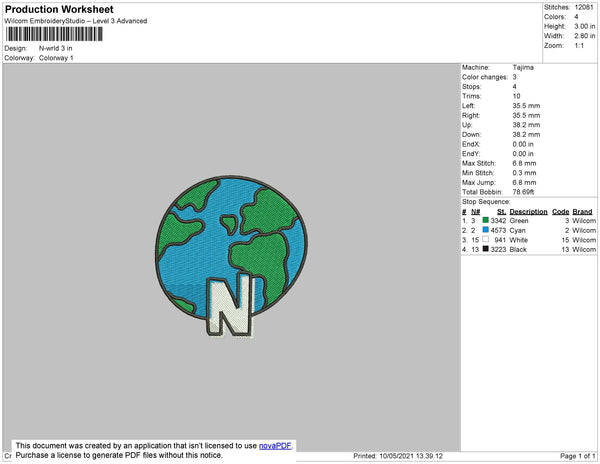Viewport: 600px width, 464px height.
Task: Select the green color swatch in stop sequence
Action: (486, 220)
